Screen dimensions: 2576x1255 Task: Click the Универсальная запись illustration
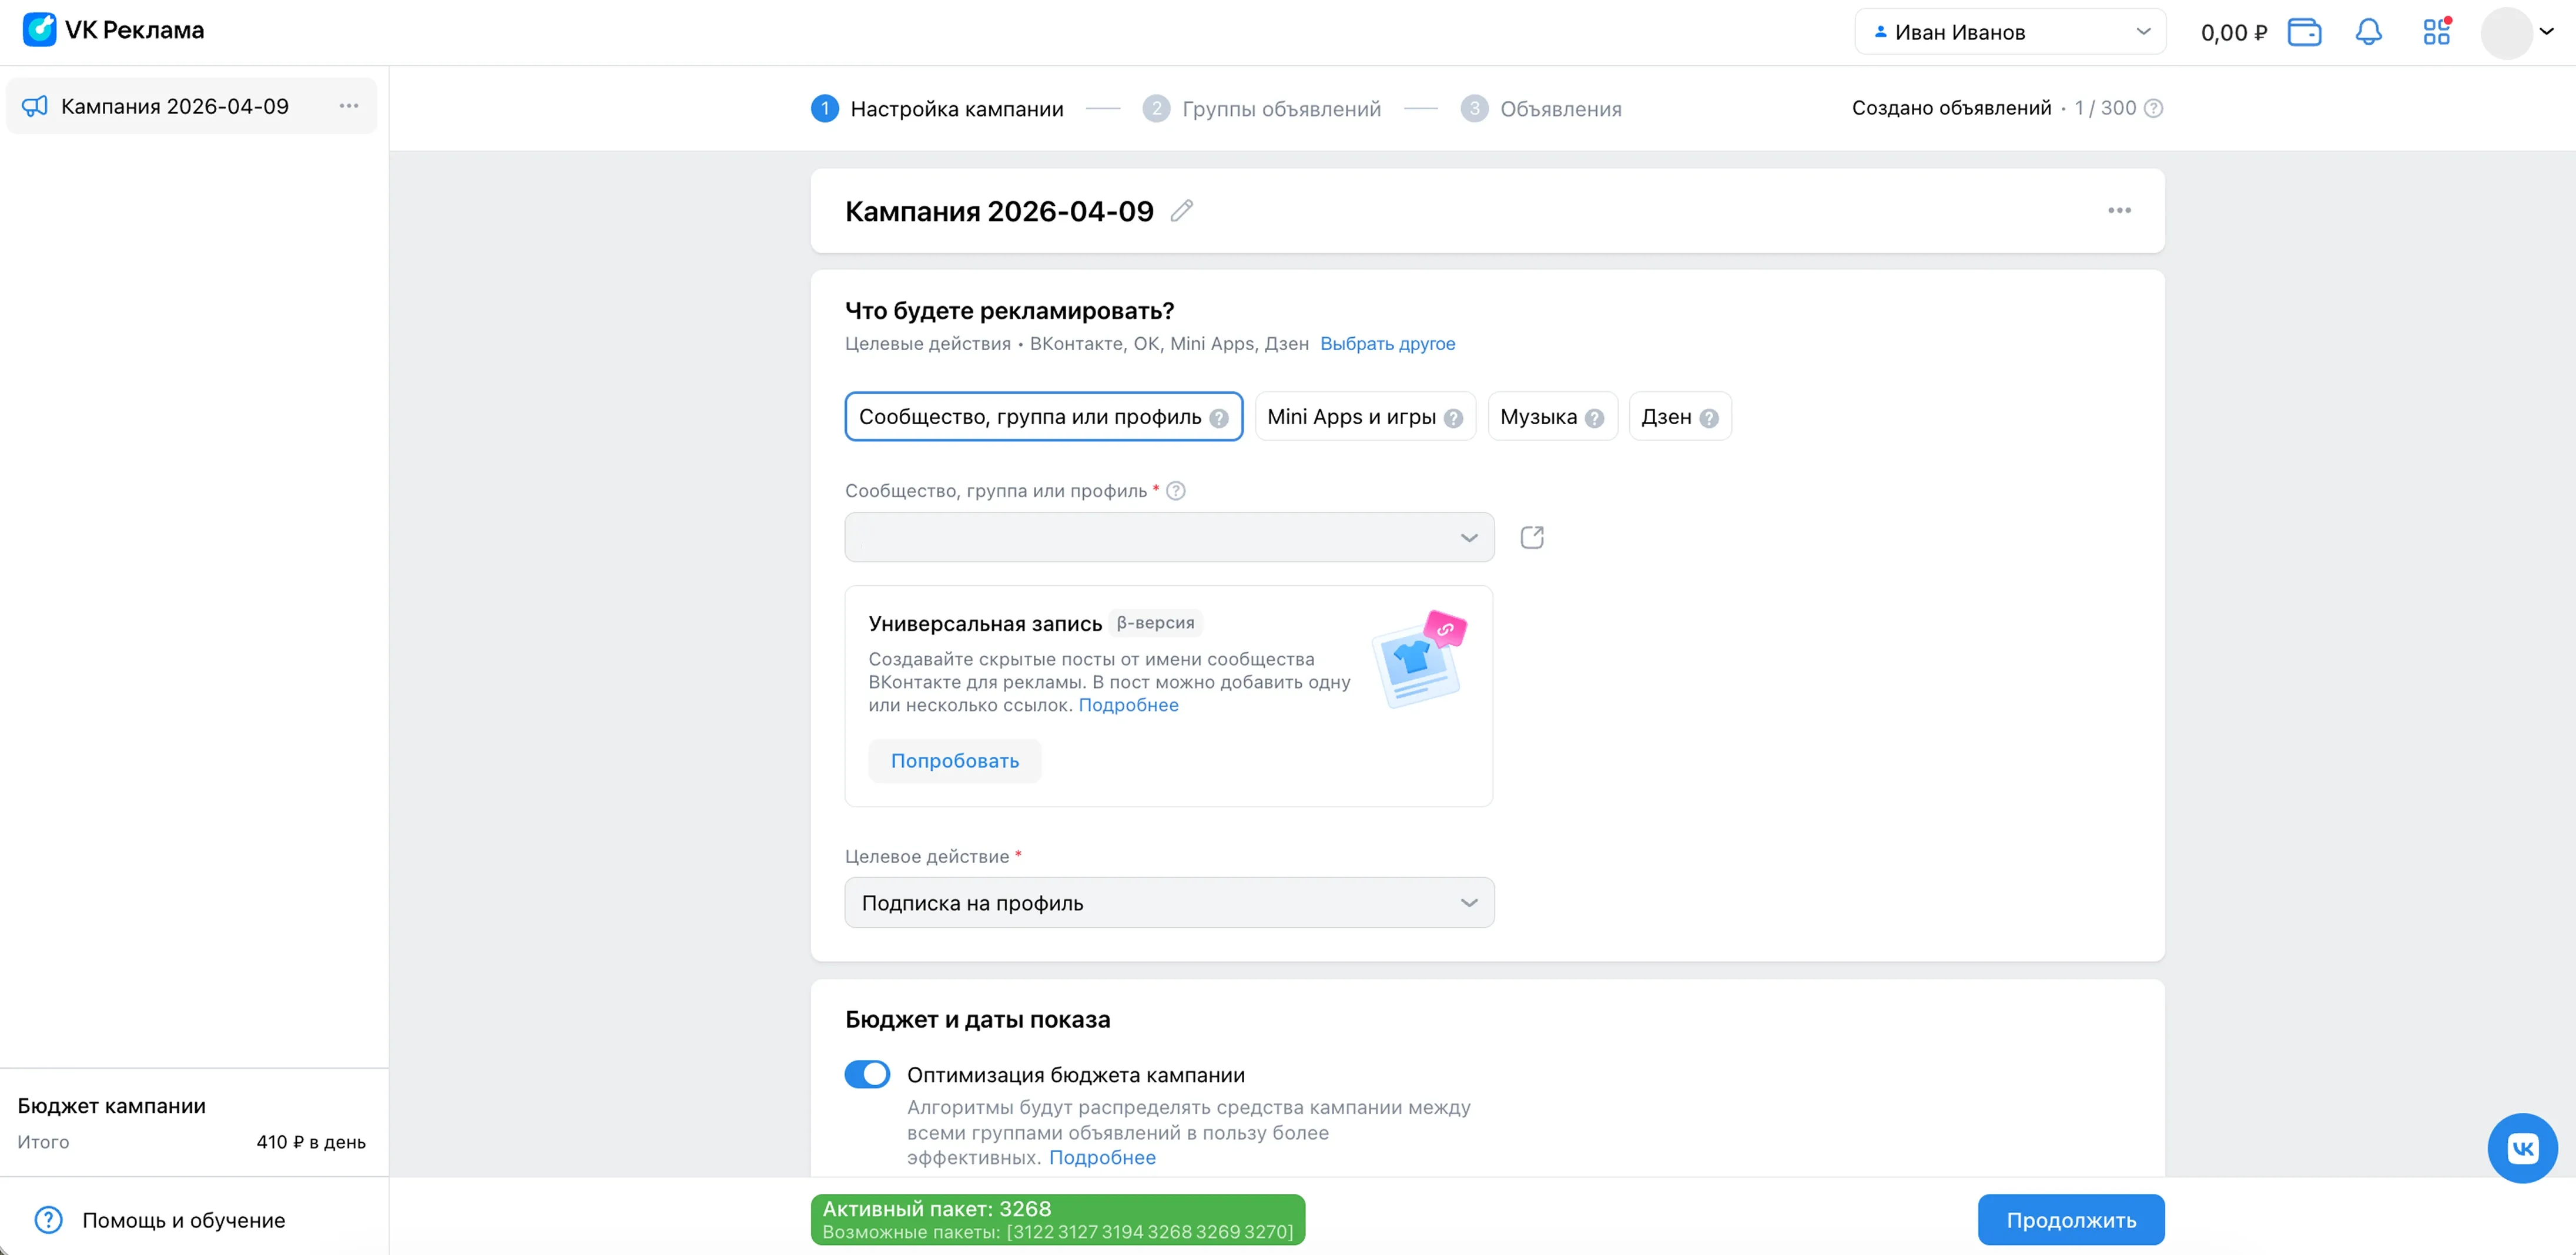point(1420,660)
